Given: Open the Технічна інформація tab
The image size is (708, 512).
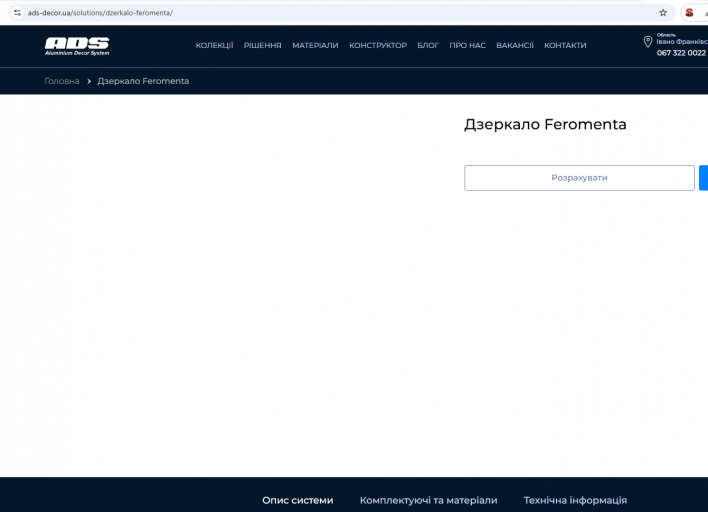Looking at the screenshot, I should [x=575, y=500].
